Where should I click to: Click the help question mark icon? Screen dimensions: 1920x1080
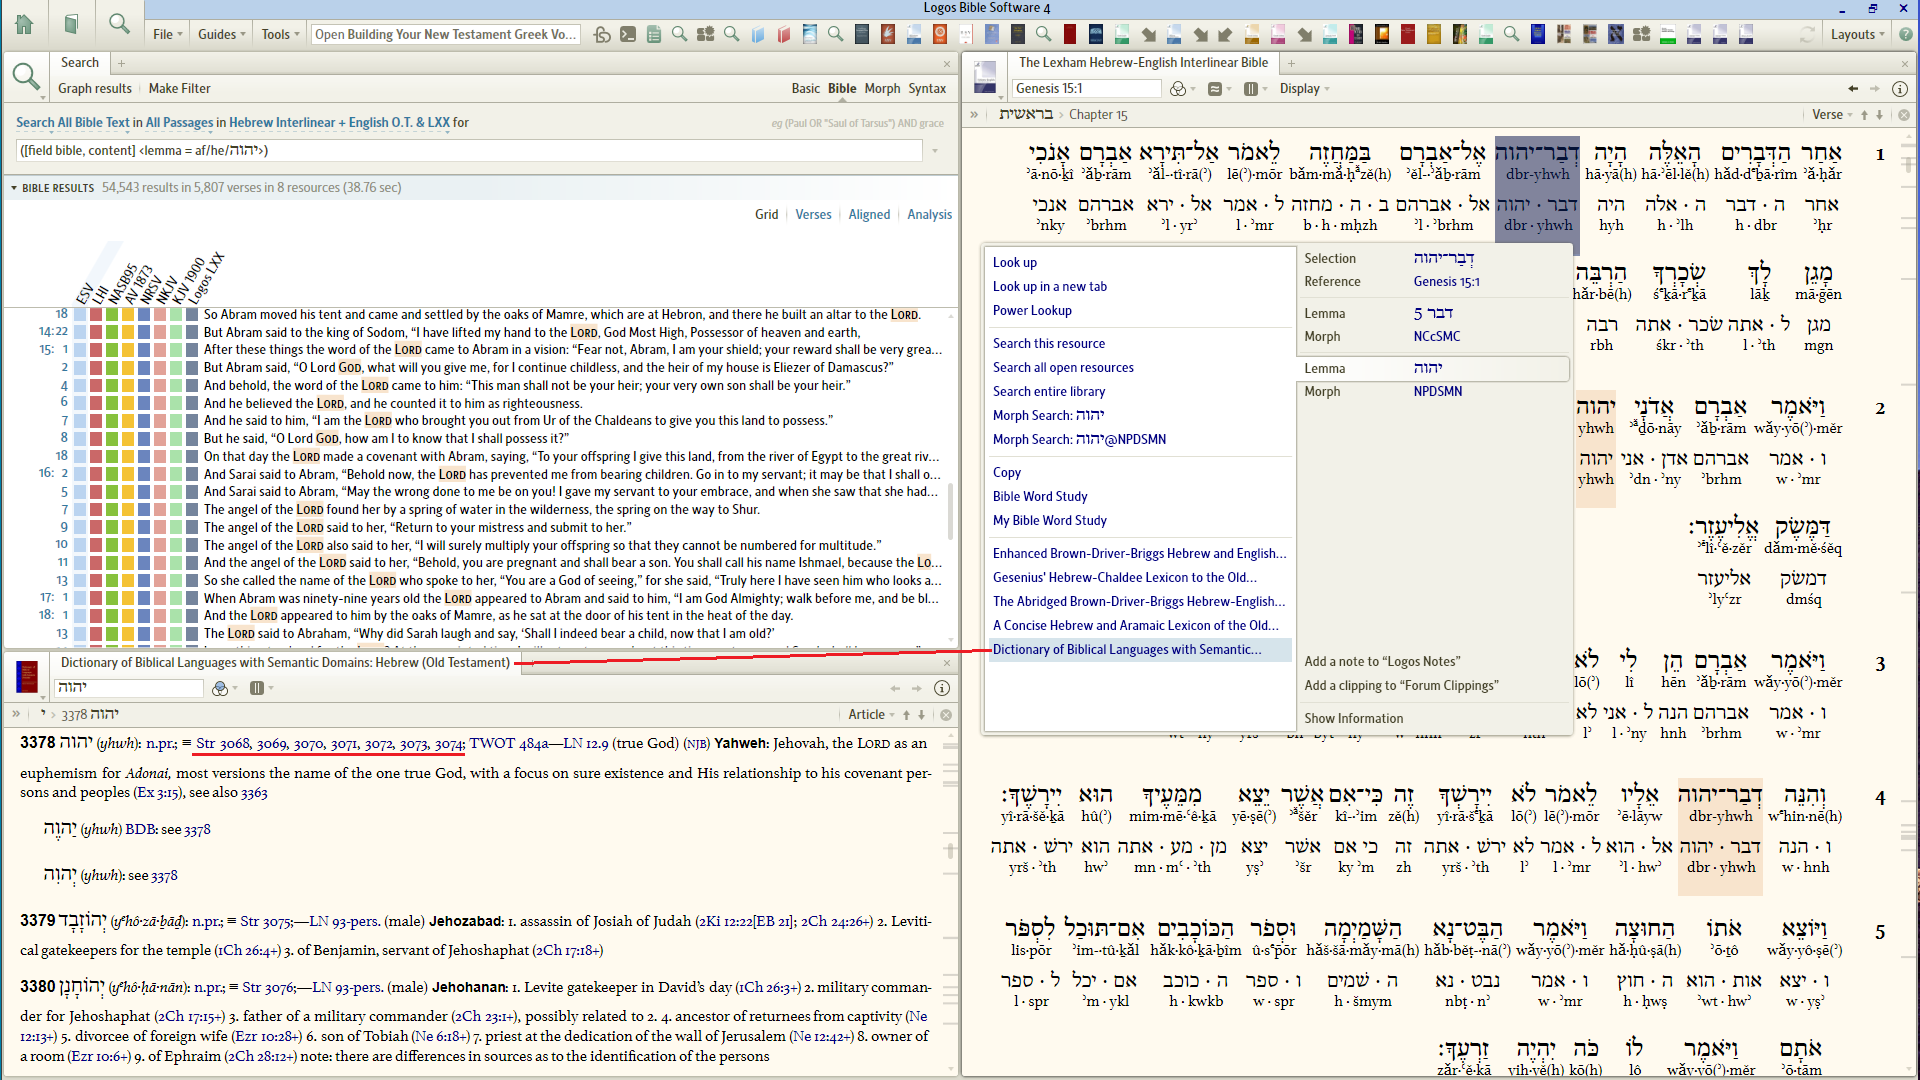1906,34
